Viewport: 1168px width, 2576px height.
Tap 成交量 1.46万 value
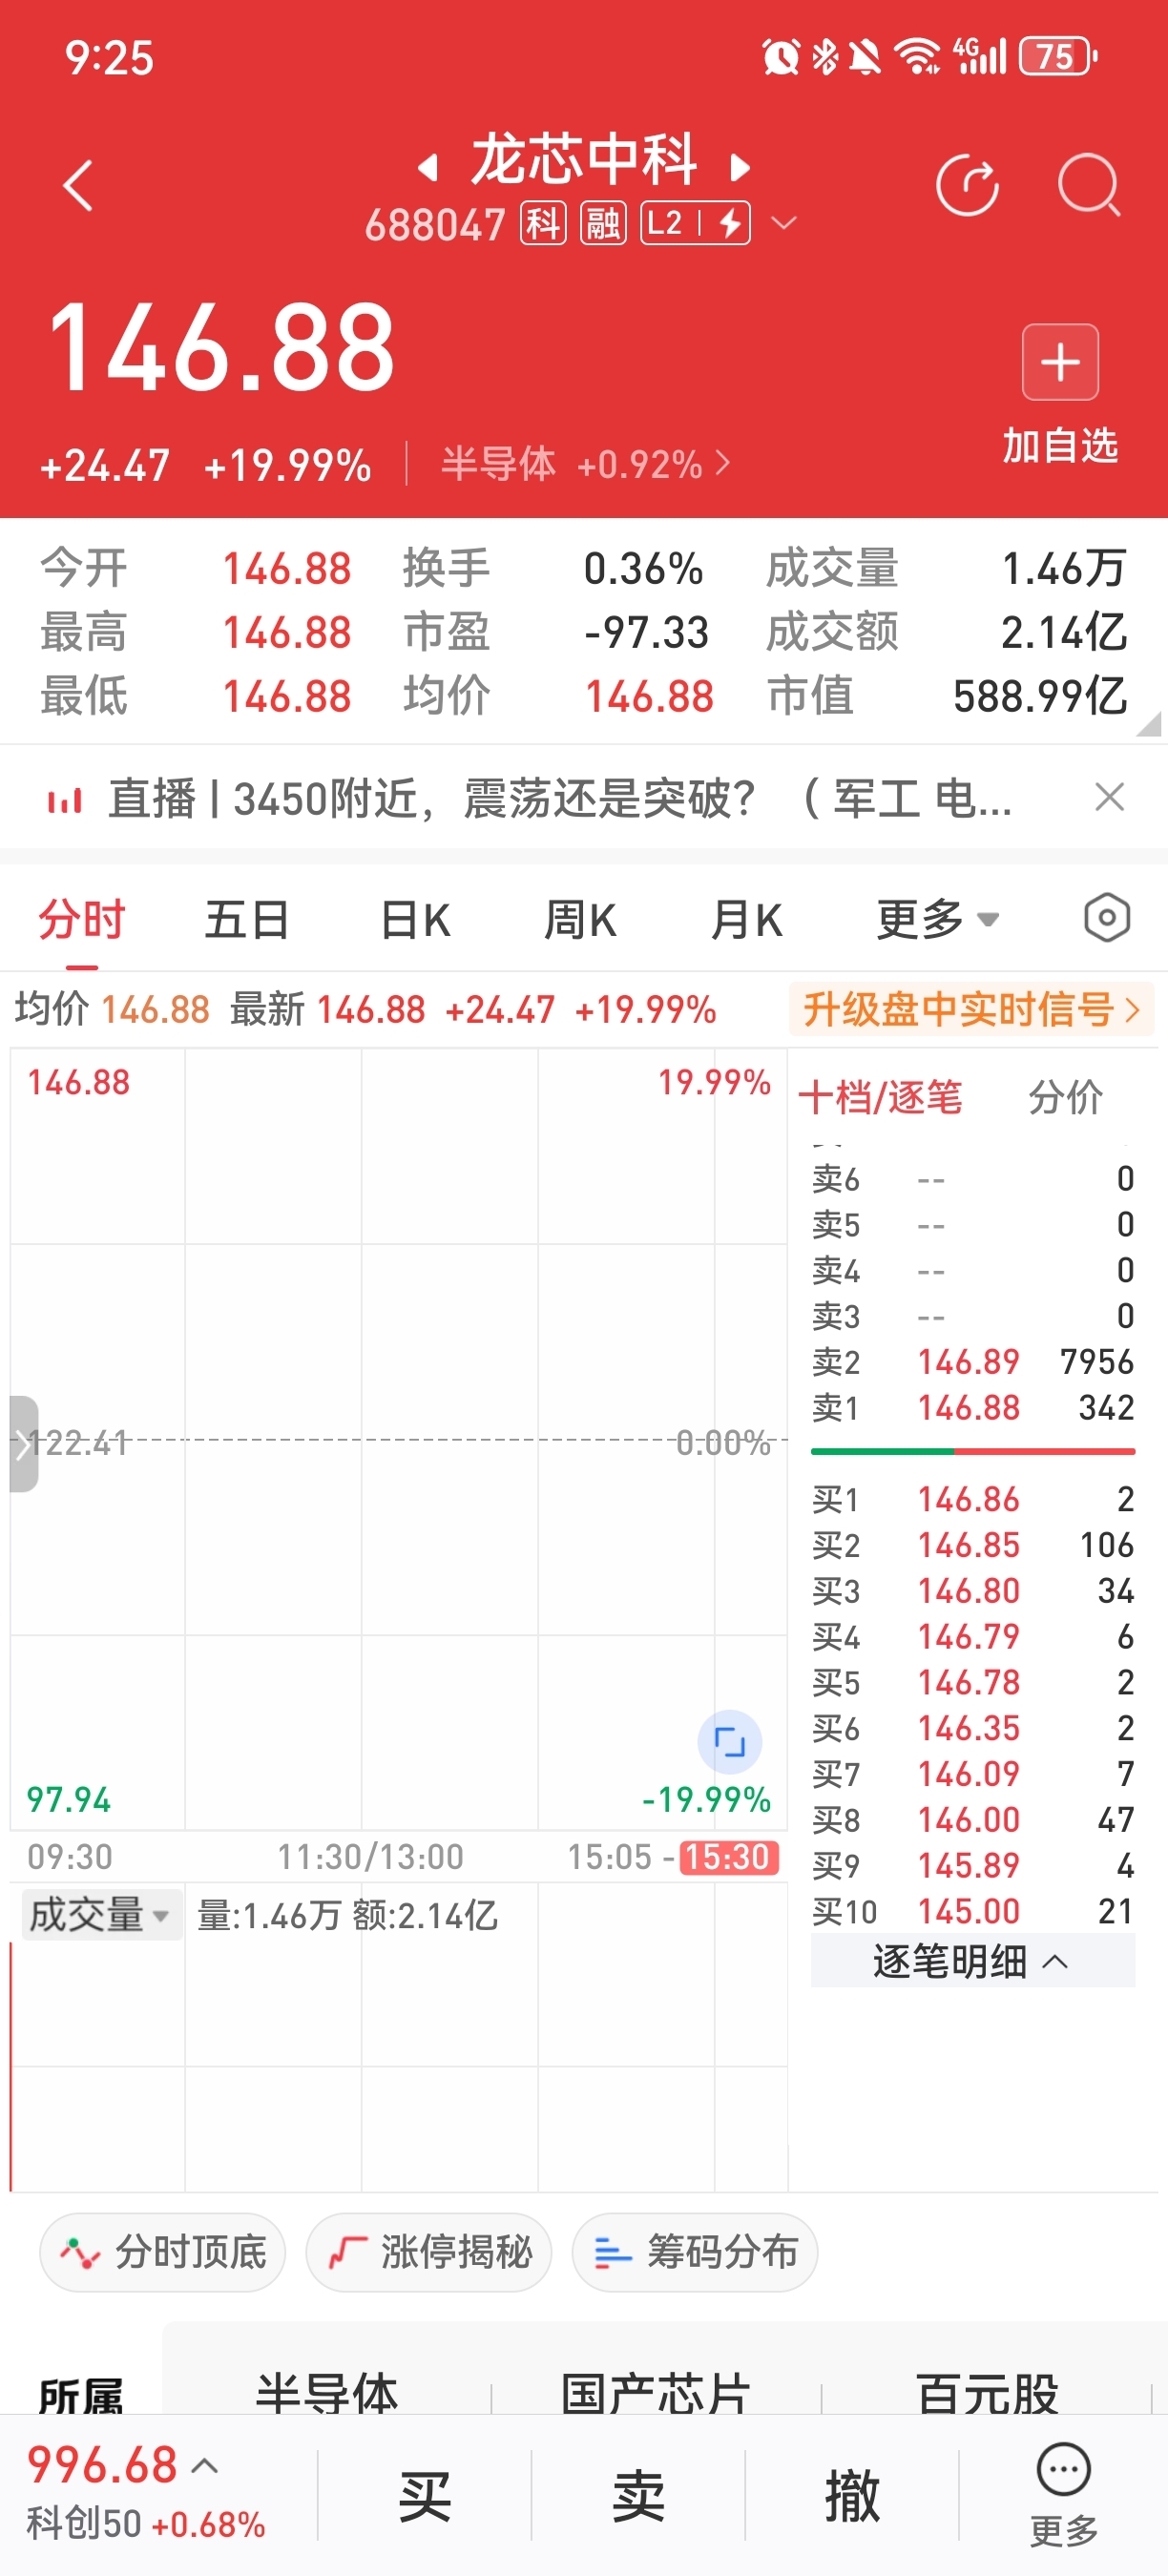1064,568
